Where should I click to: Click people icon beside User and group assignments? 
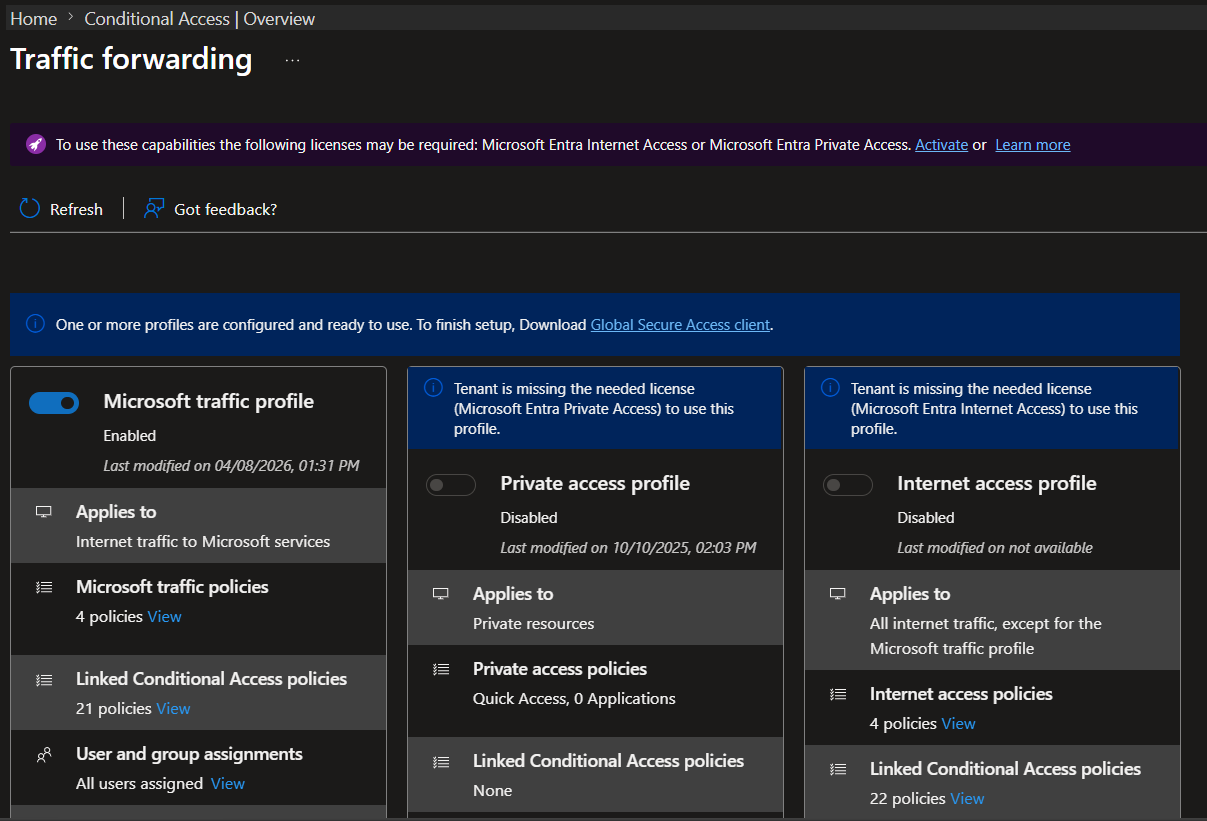pyautogui.click(x=43, y=755)
